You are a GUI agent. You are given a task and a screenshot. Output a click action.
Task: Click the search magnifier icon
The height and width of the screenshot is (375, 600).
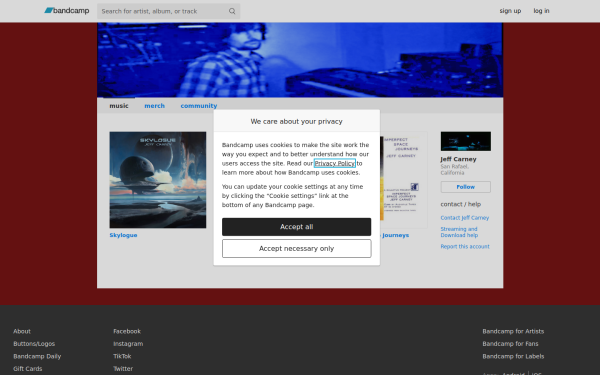[232, 11]
